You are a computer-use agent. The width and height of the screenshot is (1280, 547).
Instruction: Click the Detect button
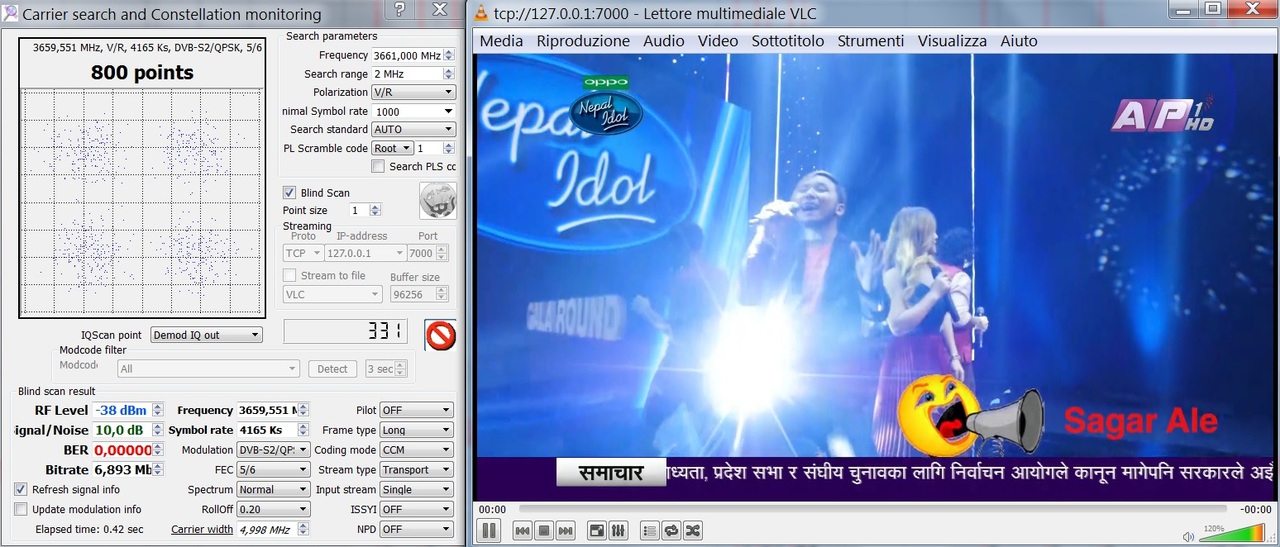[332, 369]
